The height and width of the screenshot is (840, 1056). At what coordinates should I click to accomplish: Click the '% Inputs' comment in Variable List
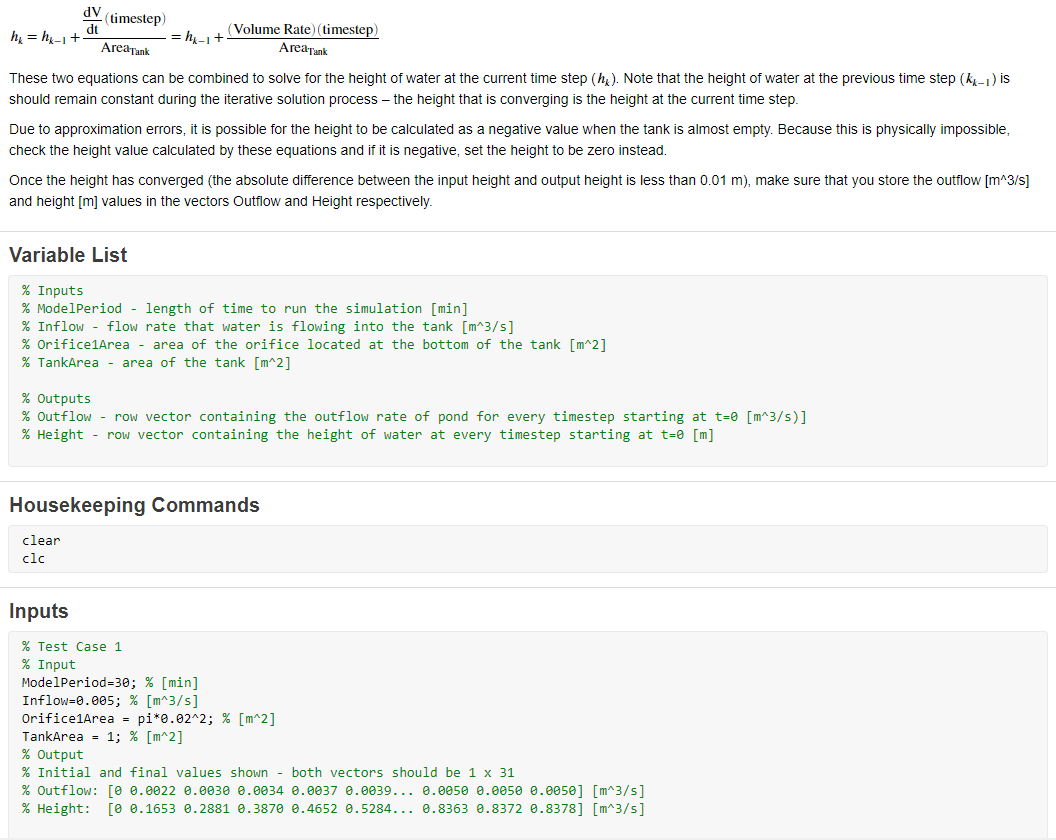coord(53,290)
